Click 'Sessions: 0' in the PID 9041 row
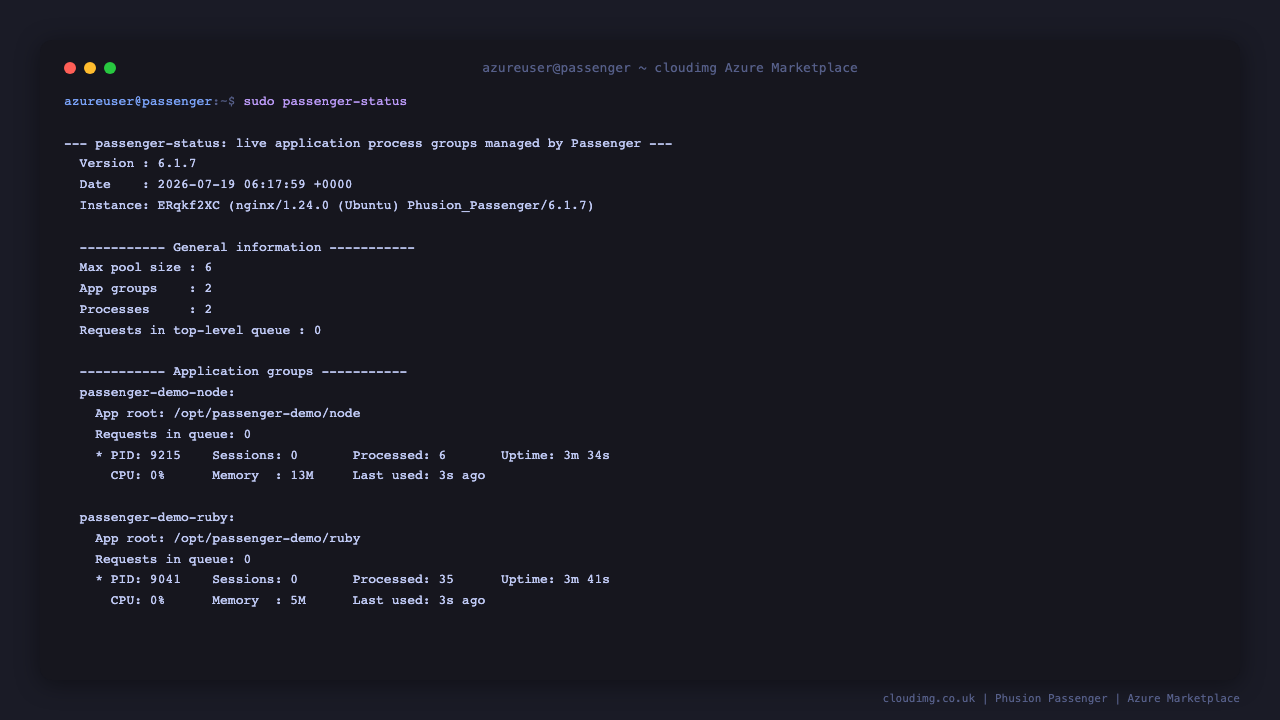Image resolution: width=1280 pixels, height=720 pixels. click(255, 580)
